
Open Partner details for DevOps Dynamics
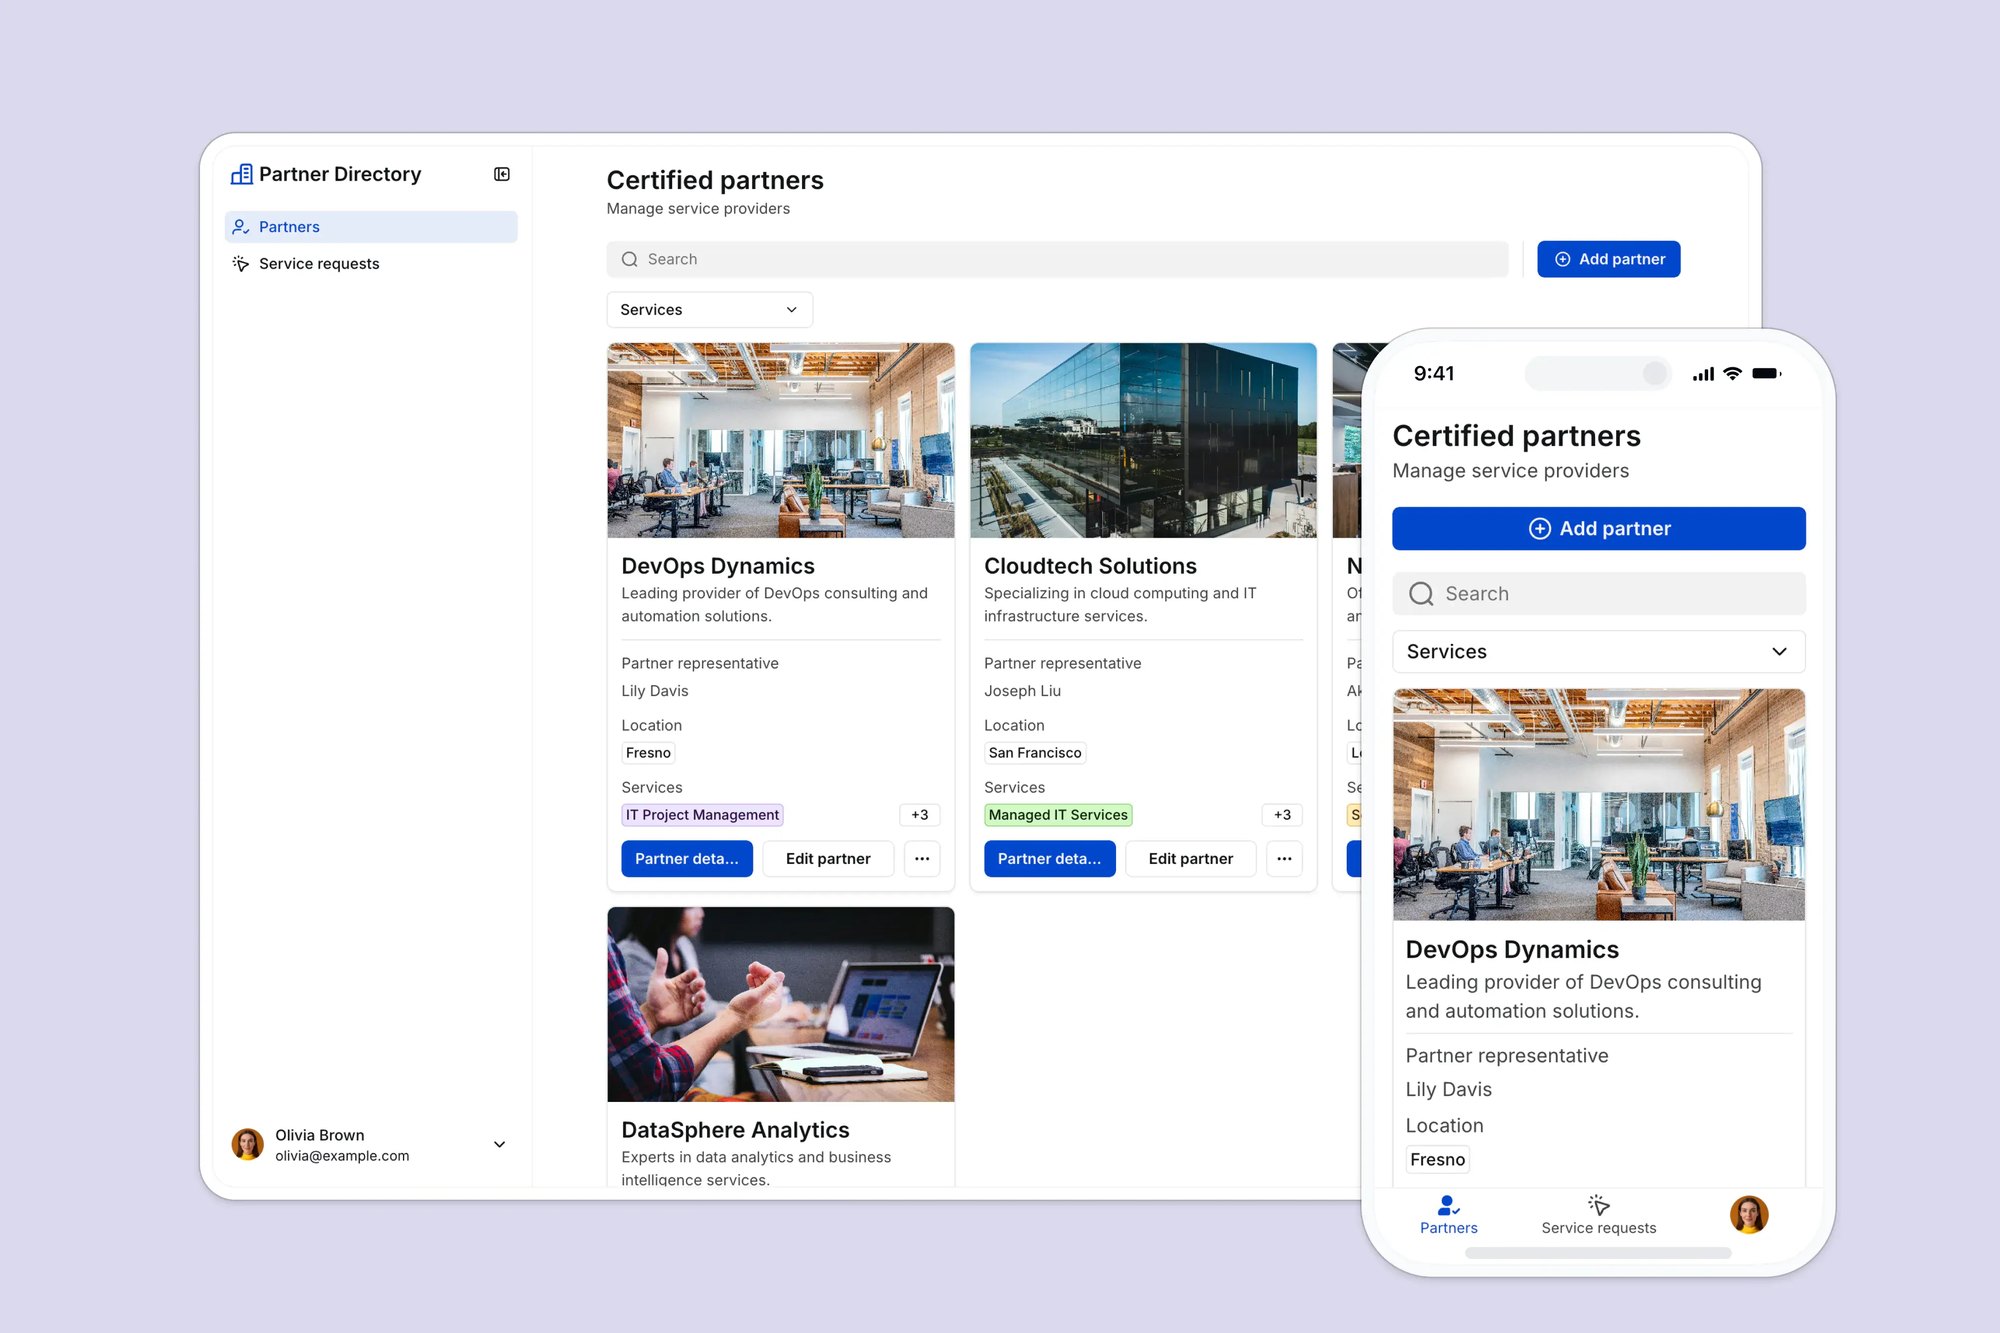(x=686, y=859)
